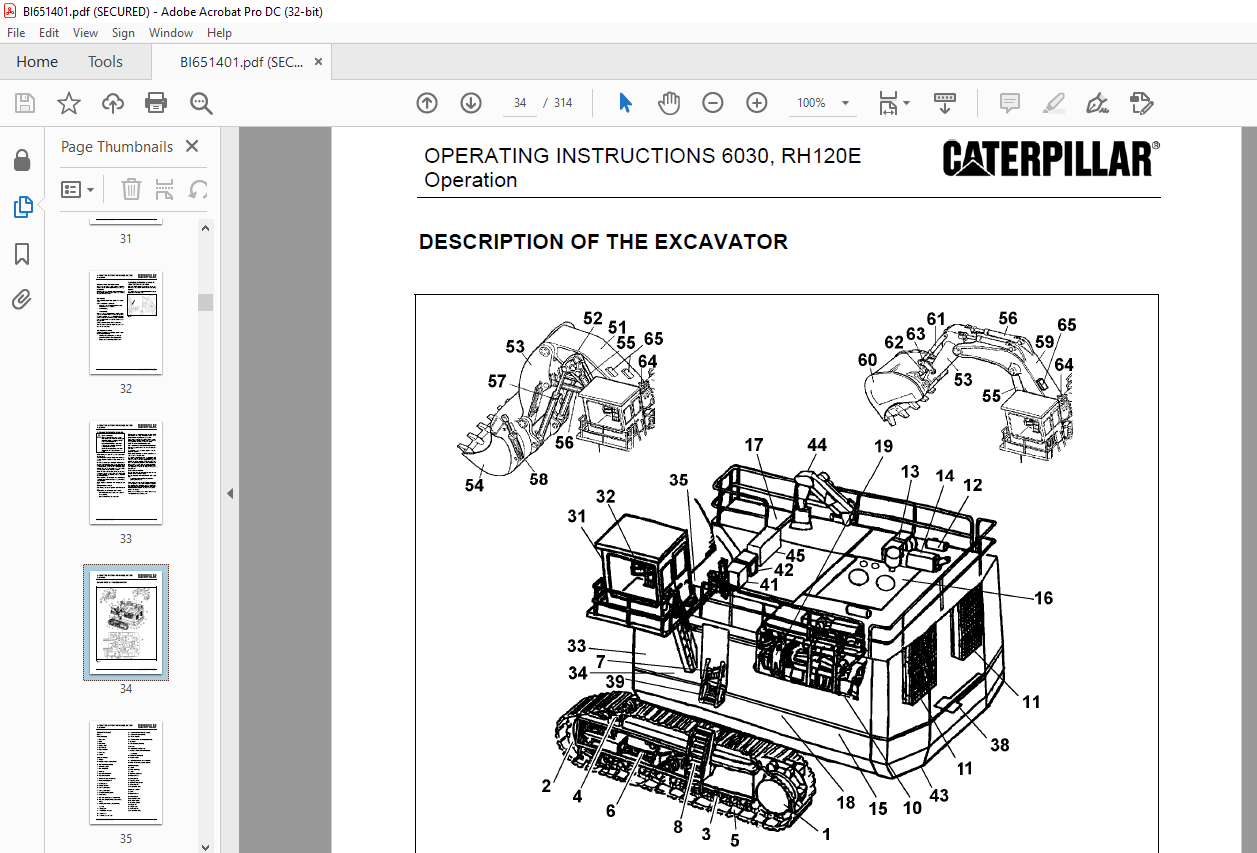Click the scrolling mode keyboard icon
Image resolution: width=1257 pixels, height=853 pixels.
click(945, 103)
